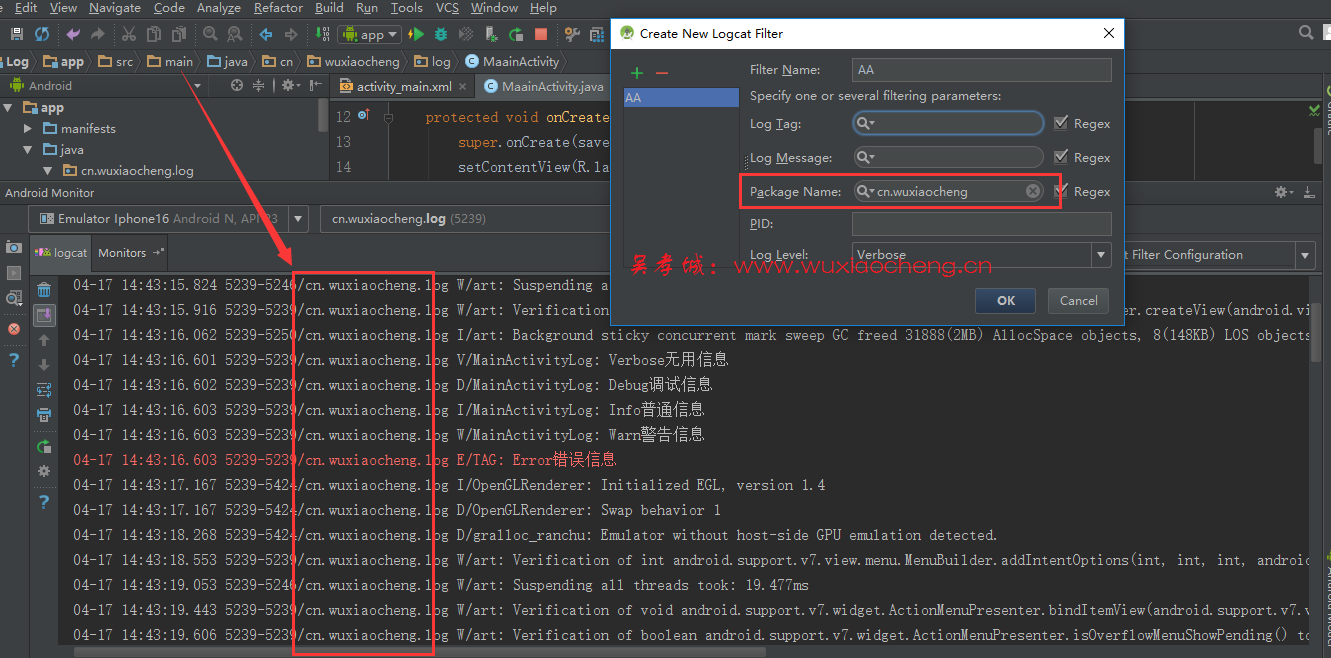The height and width of the screenshot is (658, 1331).
Task: Click Cancel in the filter dialog
Action: [1078, 300]
